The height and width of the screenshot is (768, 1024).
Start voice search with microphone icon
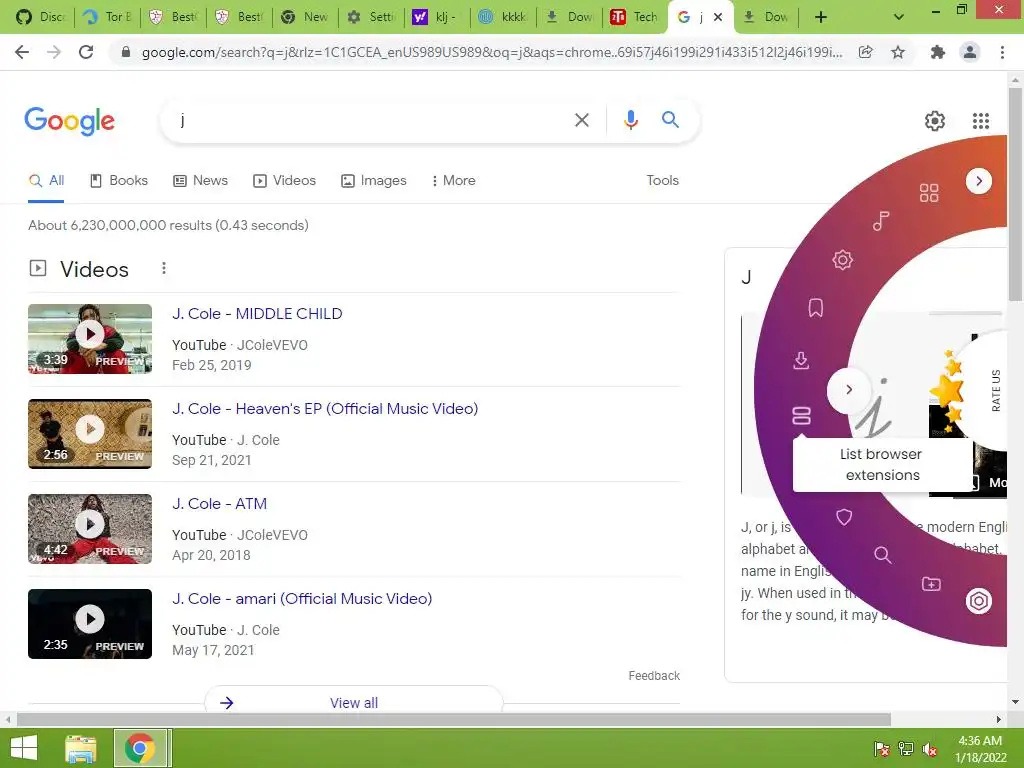630,120
